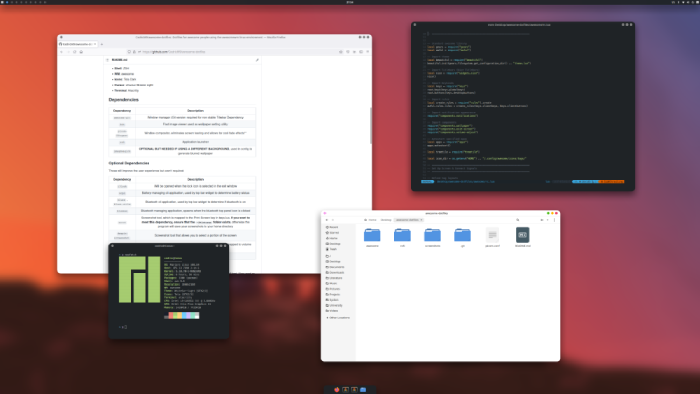This screenshot has width=700, height=394.
Task: Open the README.md file icon
Action: pyautogui.click(x=522, y=235)
